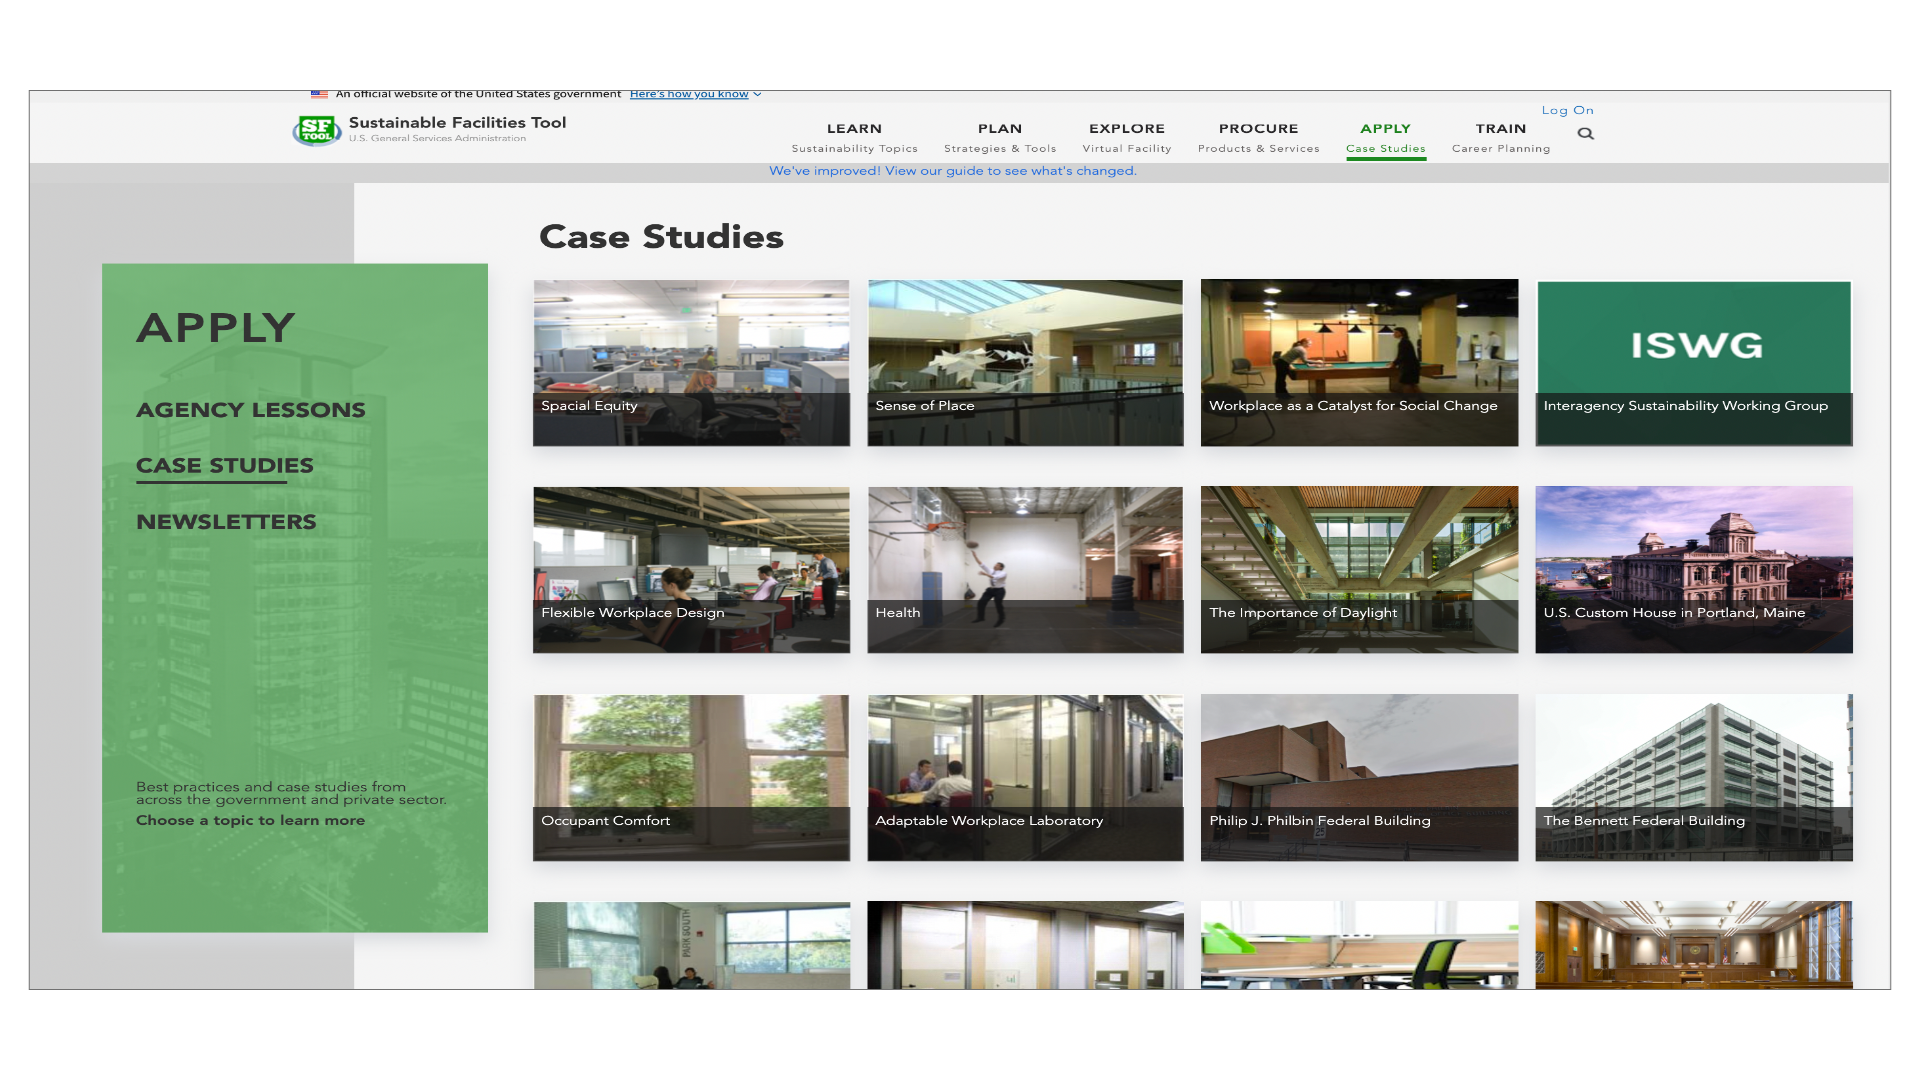Open the EXPLORE Virtual Facility menu
This screenshot has height=1080, width=1920.
[1126, 137]
